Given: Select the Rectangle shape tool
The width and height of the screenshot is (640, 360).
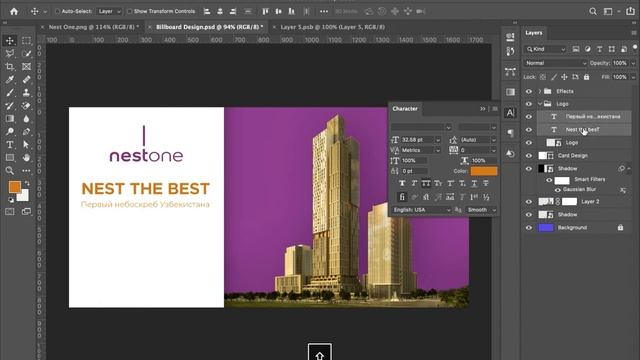Looking at the screenshot, I should pos(10,158).
